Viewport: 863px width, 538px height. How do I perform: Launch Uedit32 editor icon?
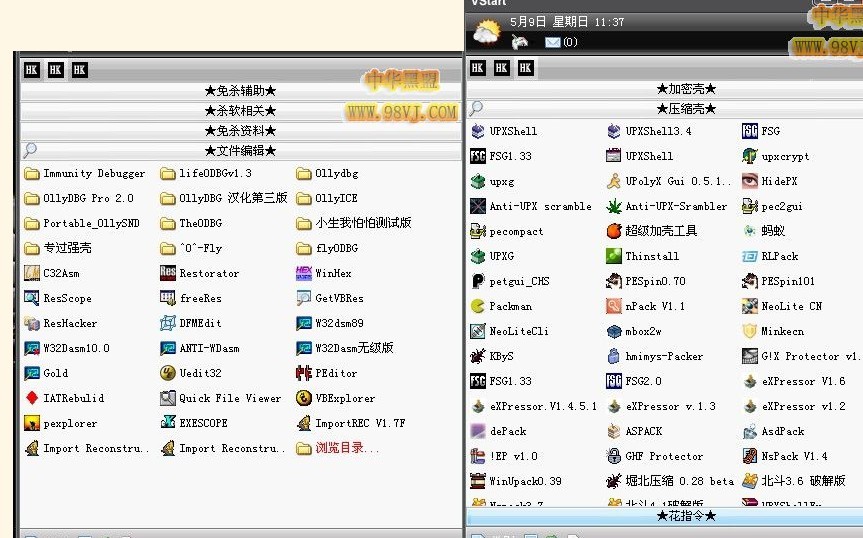coord(168,373)
